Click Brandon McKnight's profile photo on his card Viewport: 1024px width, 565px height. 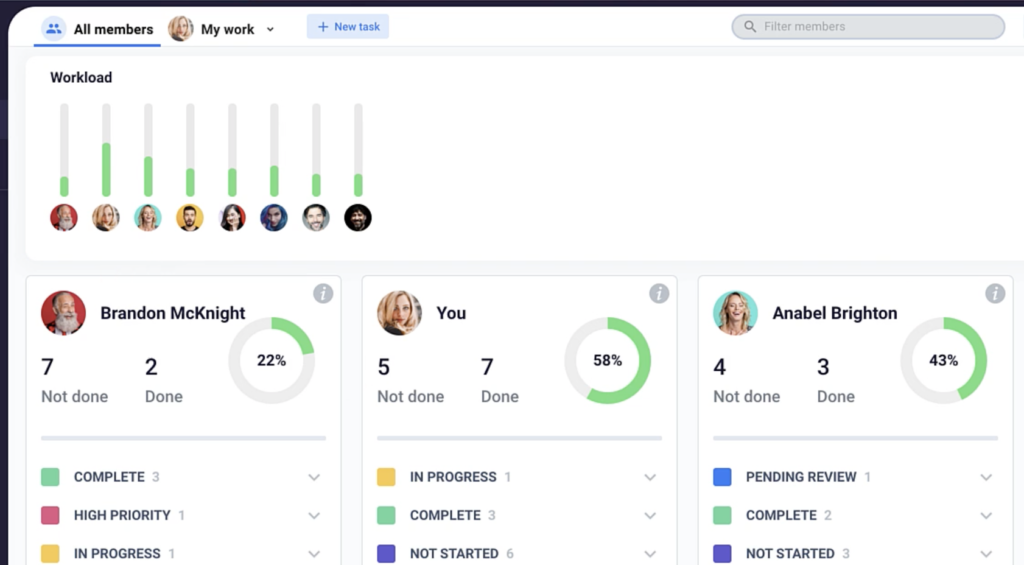click(63, 313)
